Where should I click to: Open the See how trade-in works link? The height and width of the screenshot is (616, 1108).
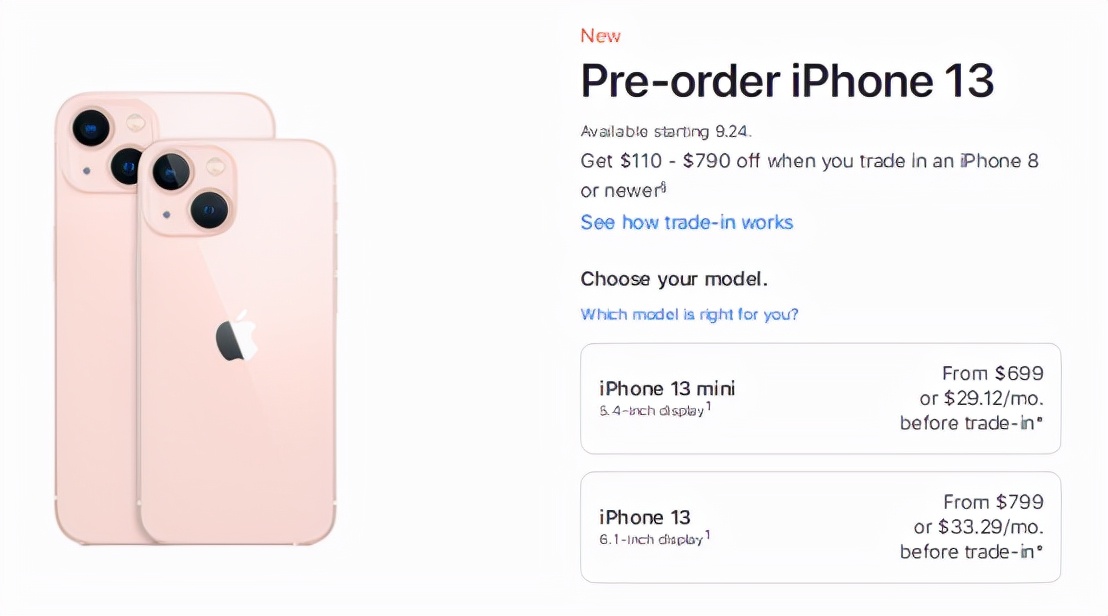pyautogui.click(x=687, y=222)
